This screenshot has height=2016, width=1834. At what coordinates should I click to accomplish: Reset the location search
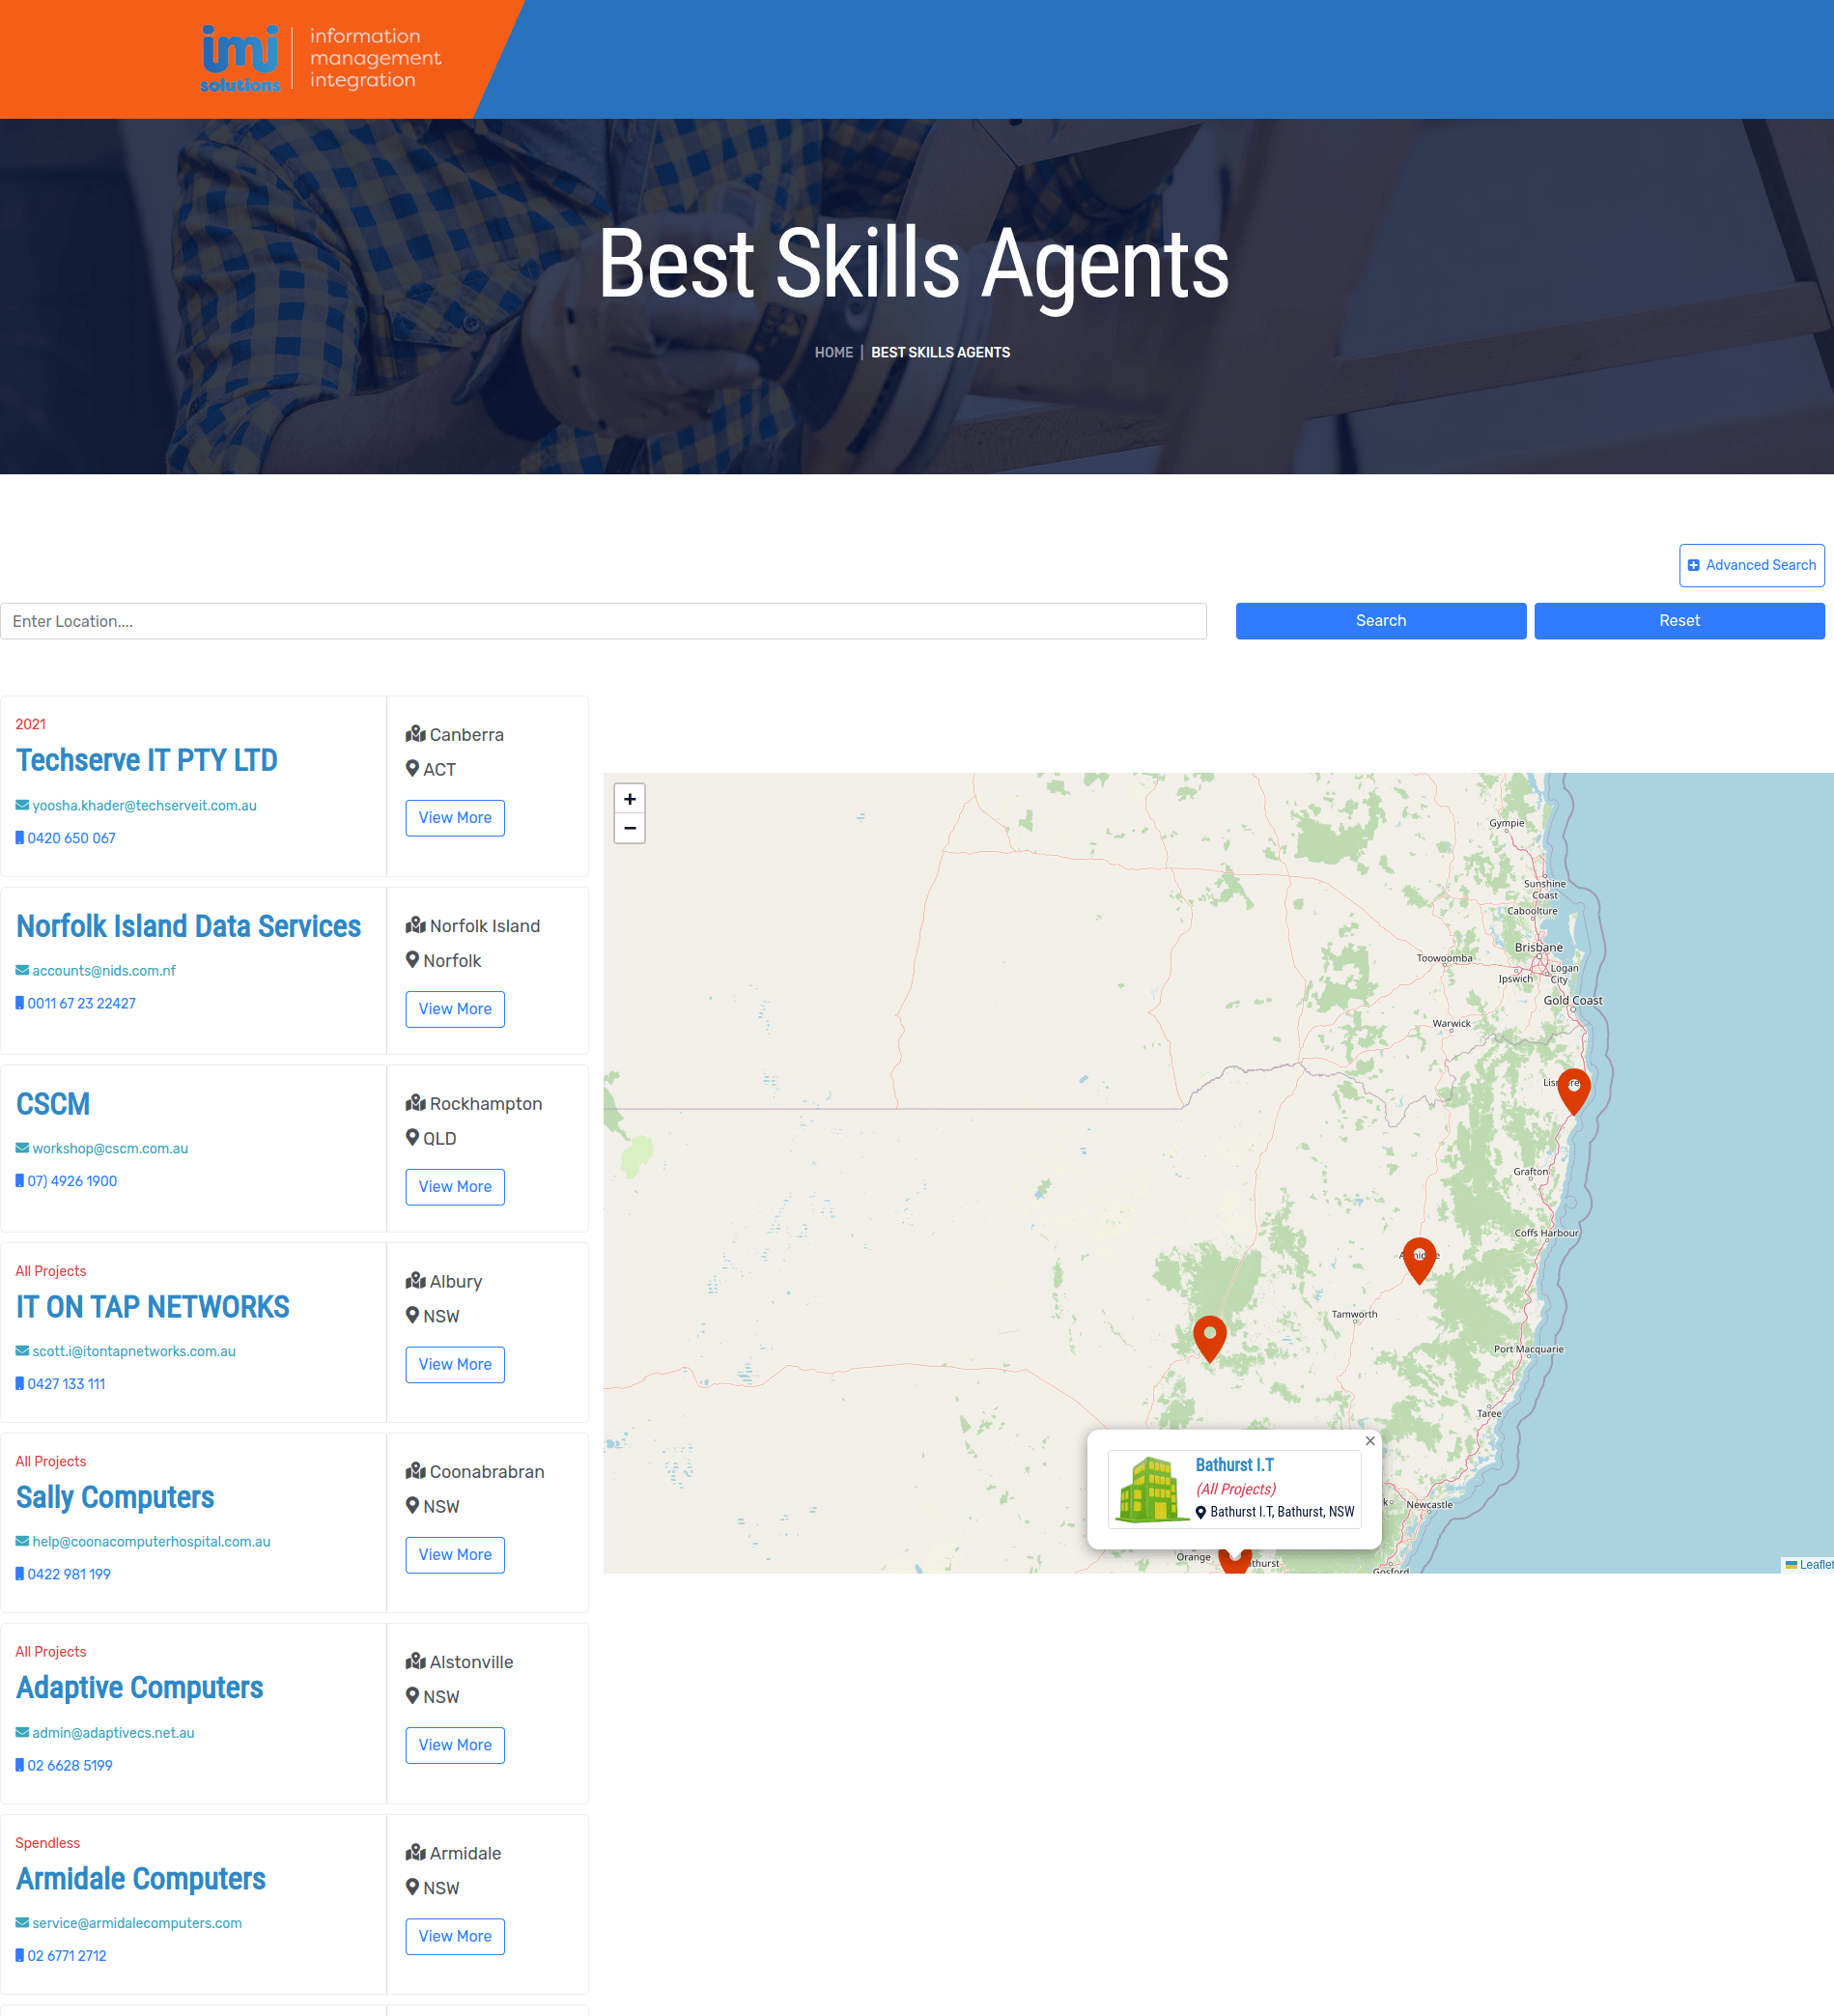point(1678,621)
